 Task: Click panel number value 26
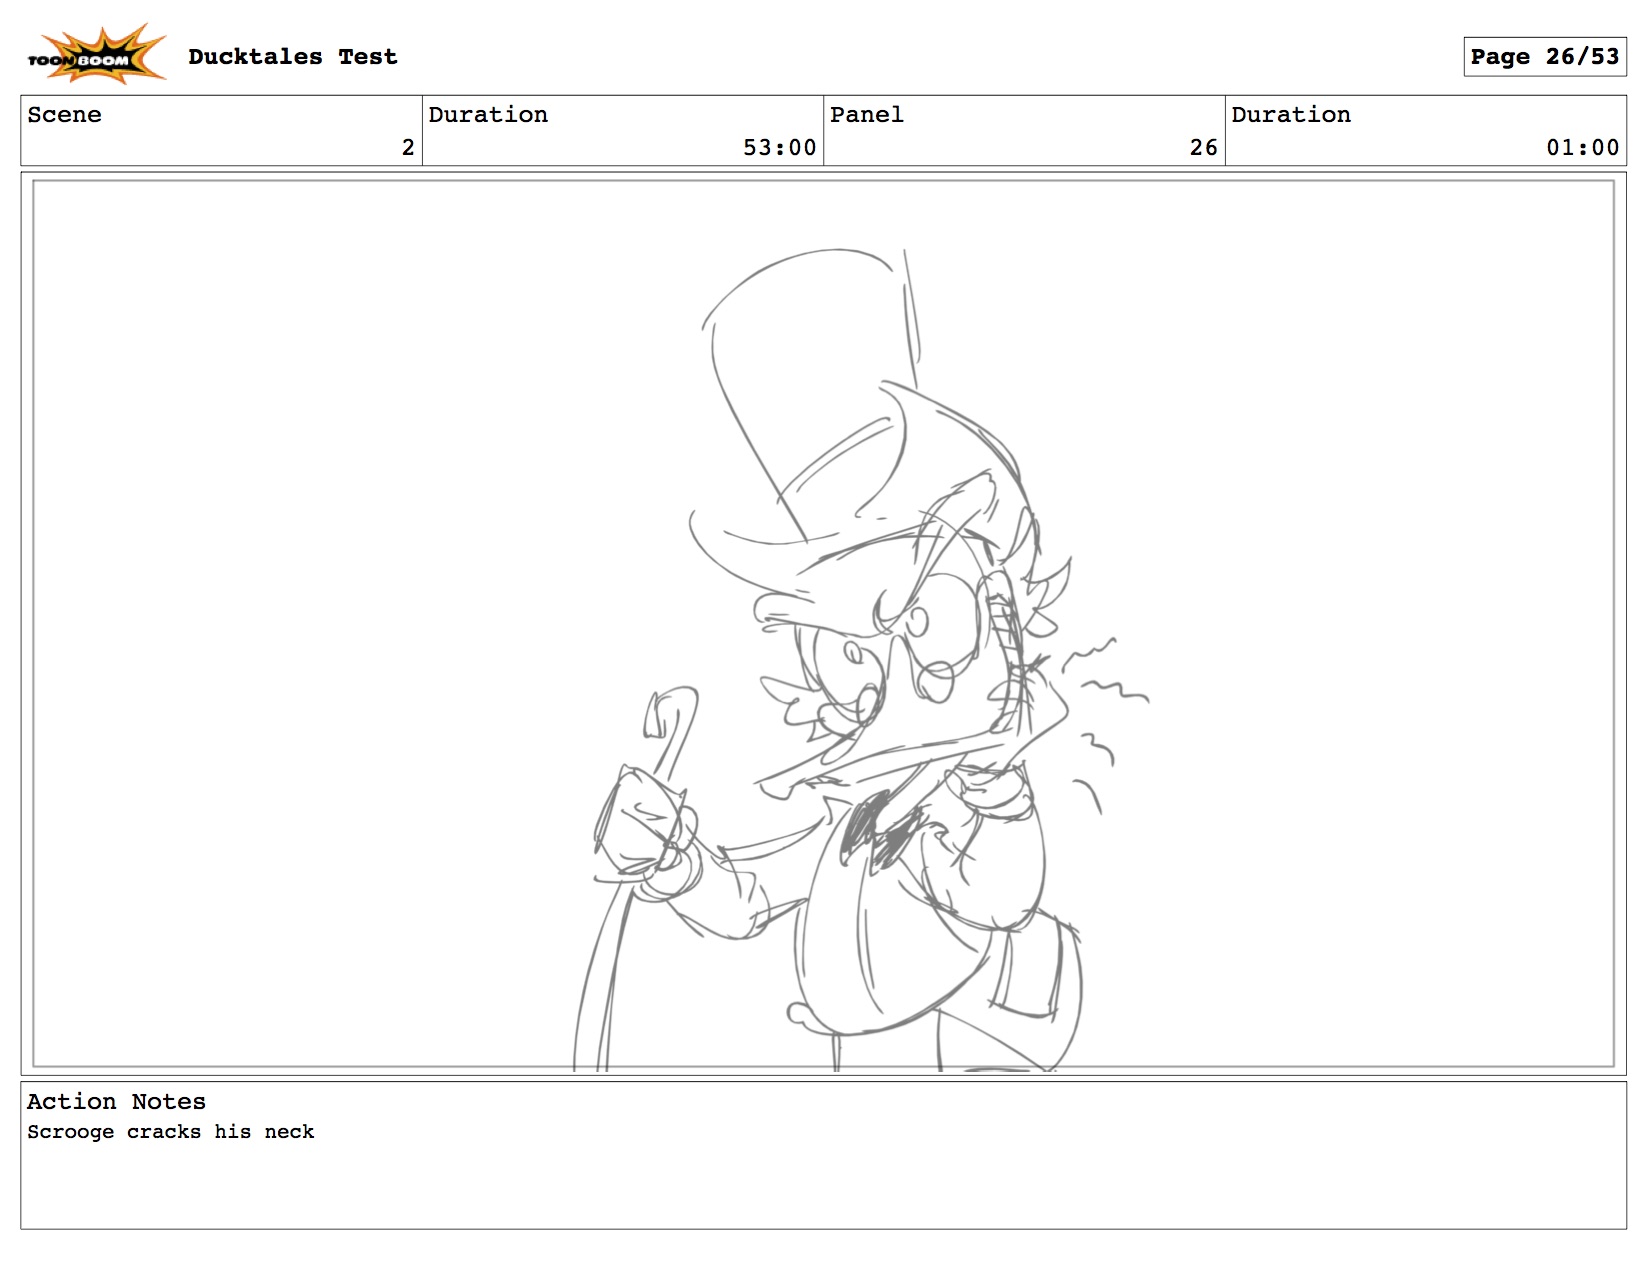click(x=1203, y=148)
